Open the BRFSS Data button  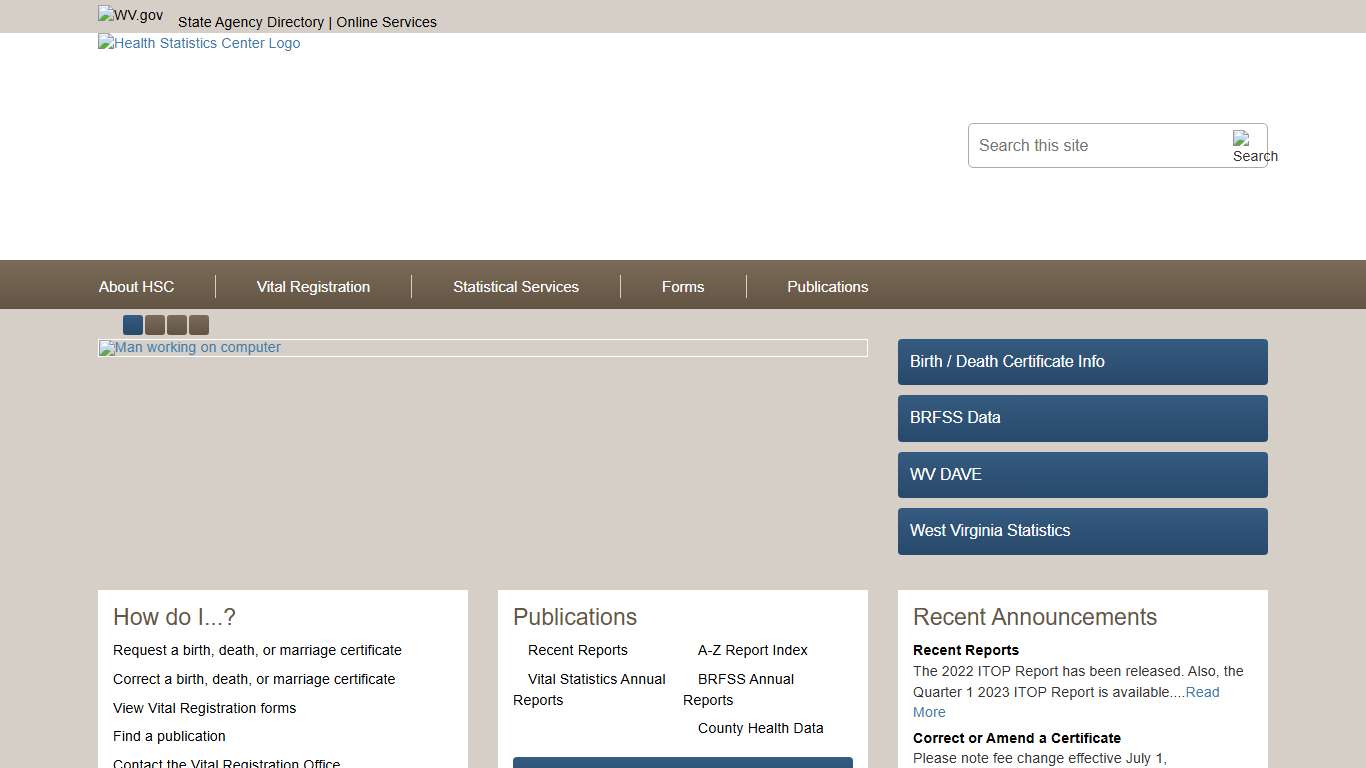pyautogui.click(x=1082, y=418)
